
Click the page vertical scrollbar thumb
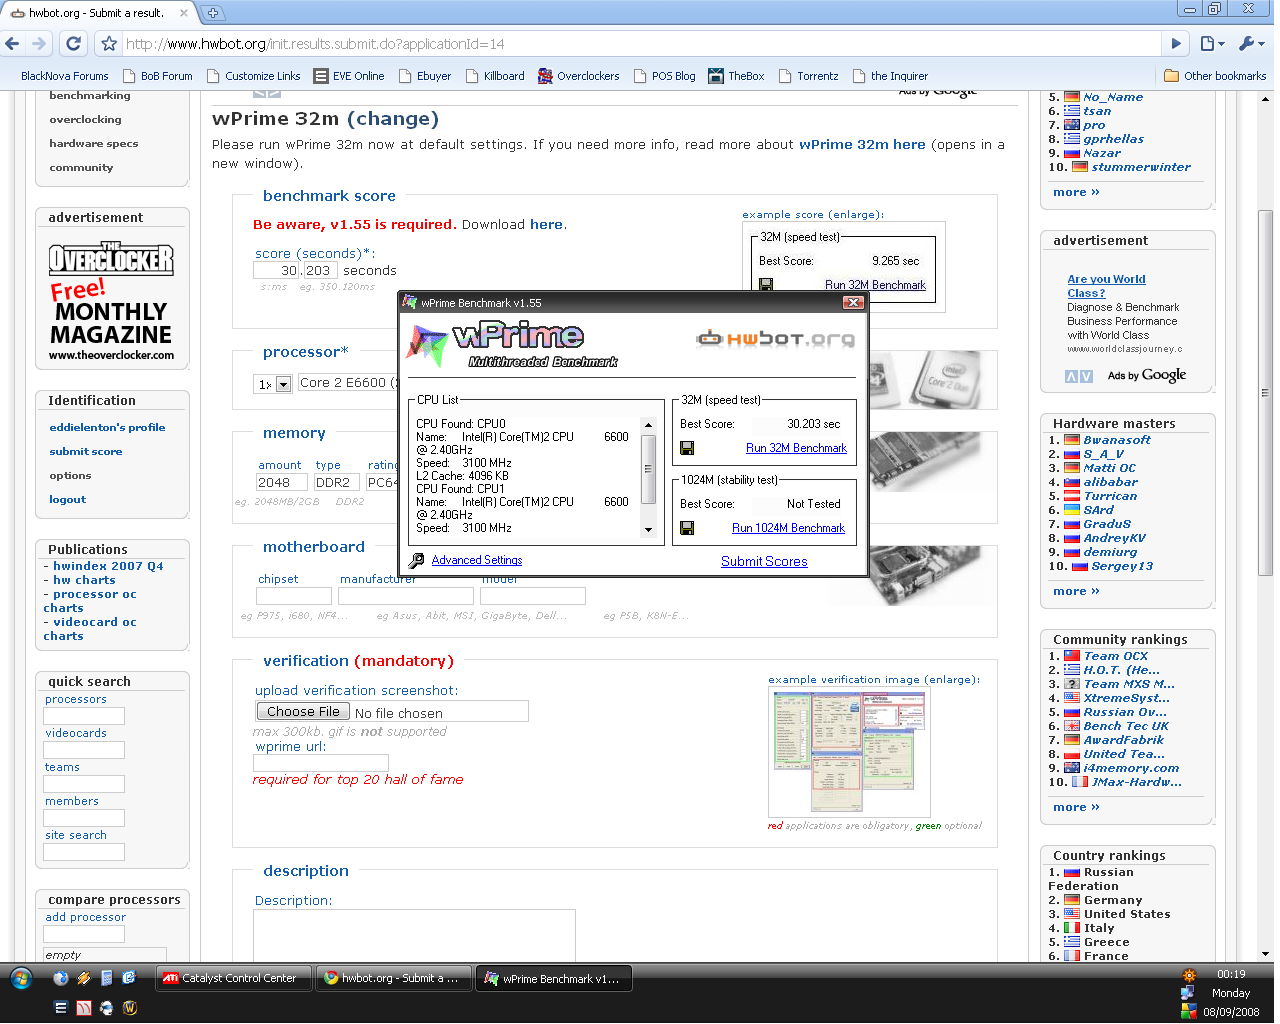click(x=1266, y=391)
